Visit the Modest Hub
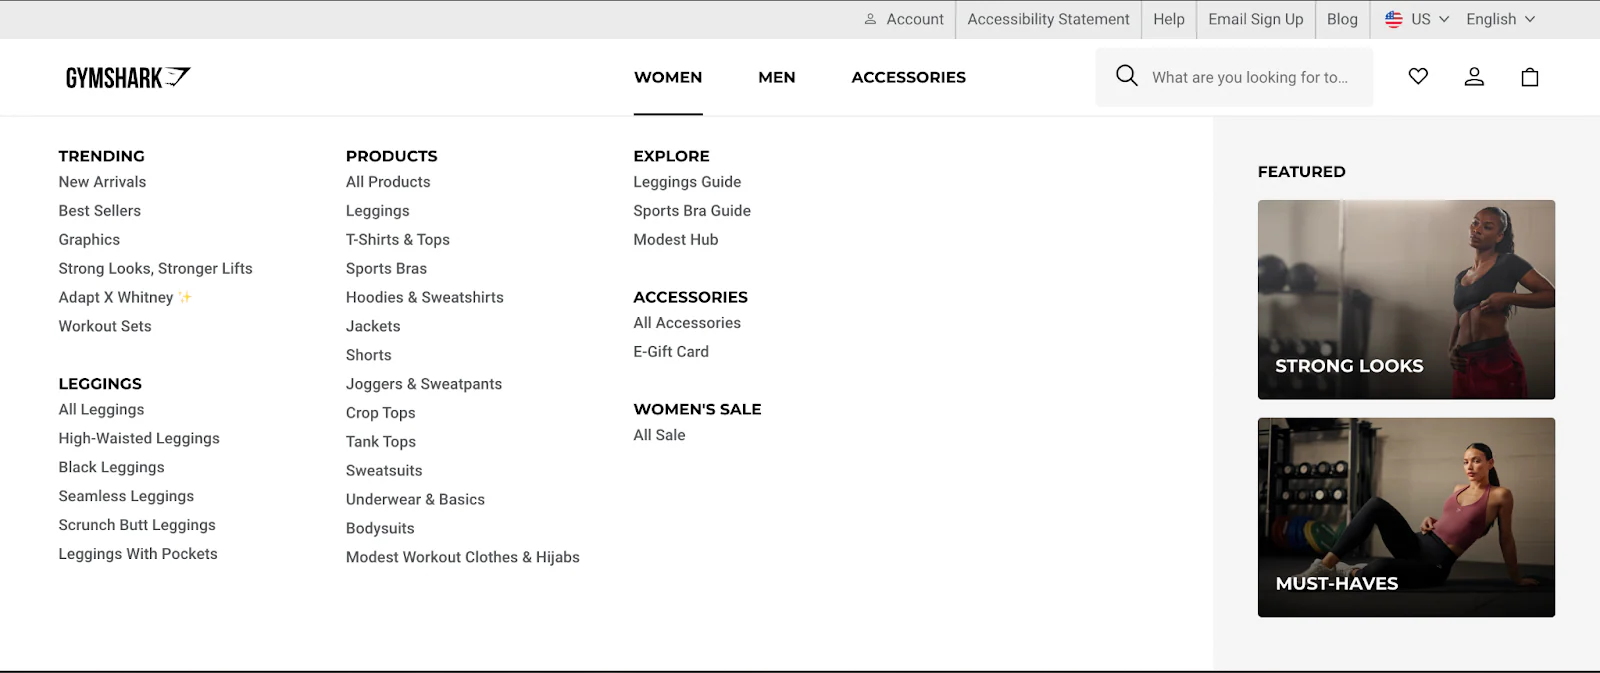This screenshot has width=1600, height=673. coord(676,240)
